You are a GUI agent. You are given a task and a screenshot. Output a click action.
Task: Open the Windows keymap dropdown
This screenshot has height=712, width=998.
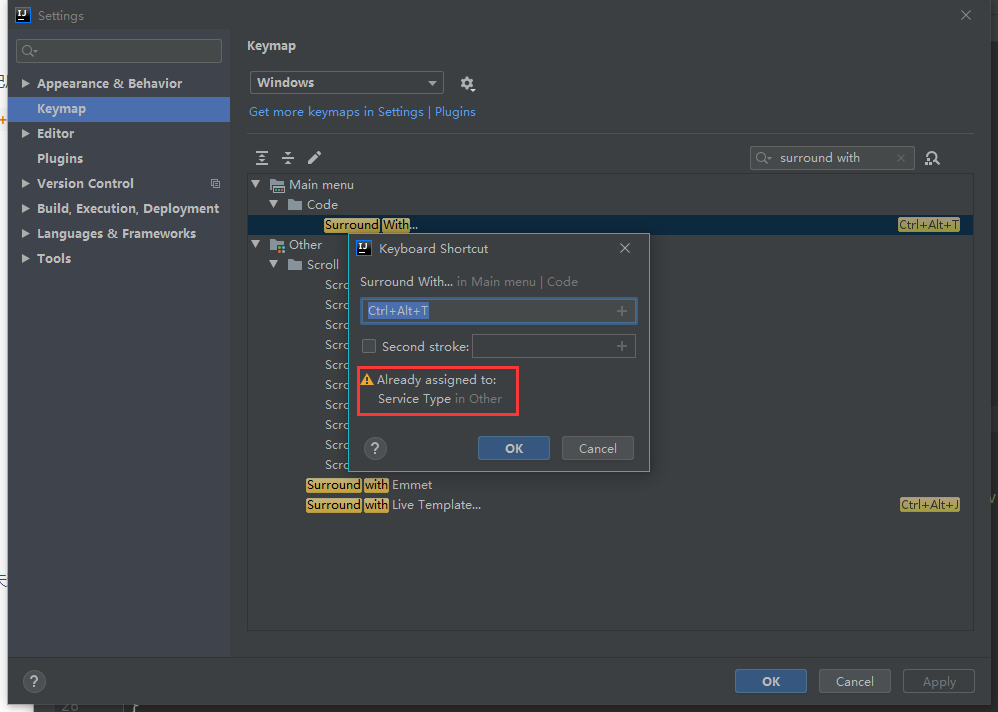[346, 83]
